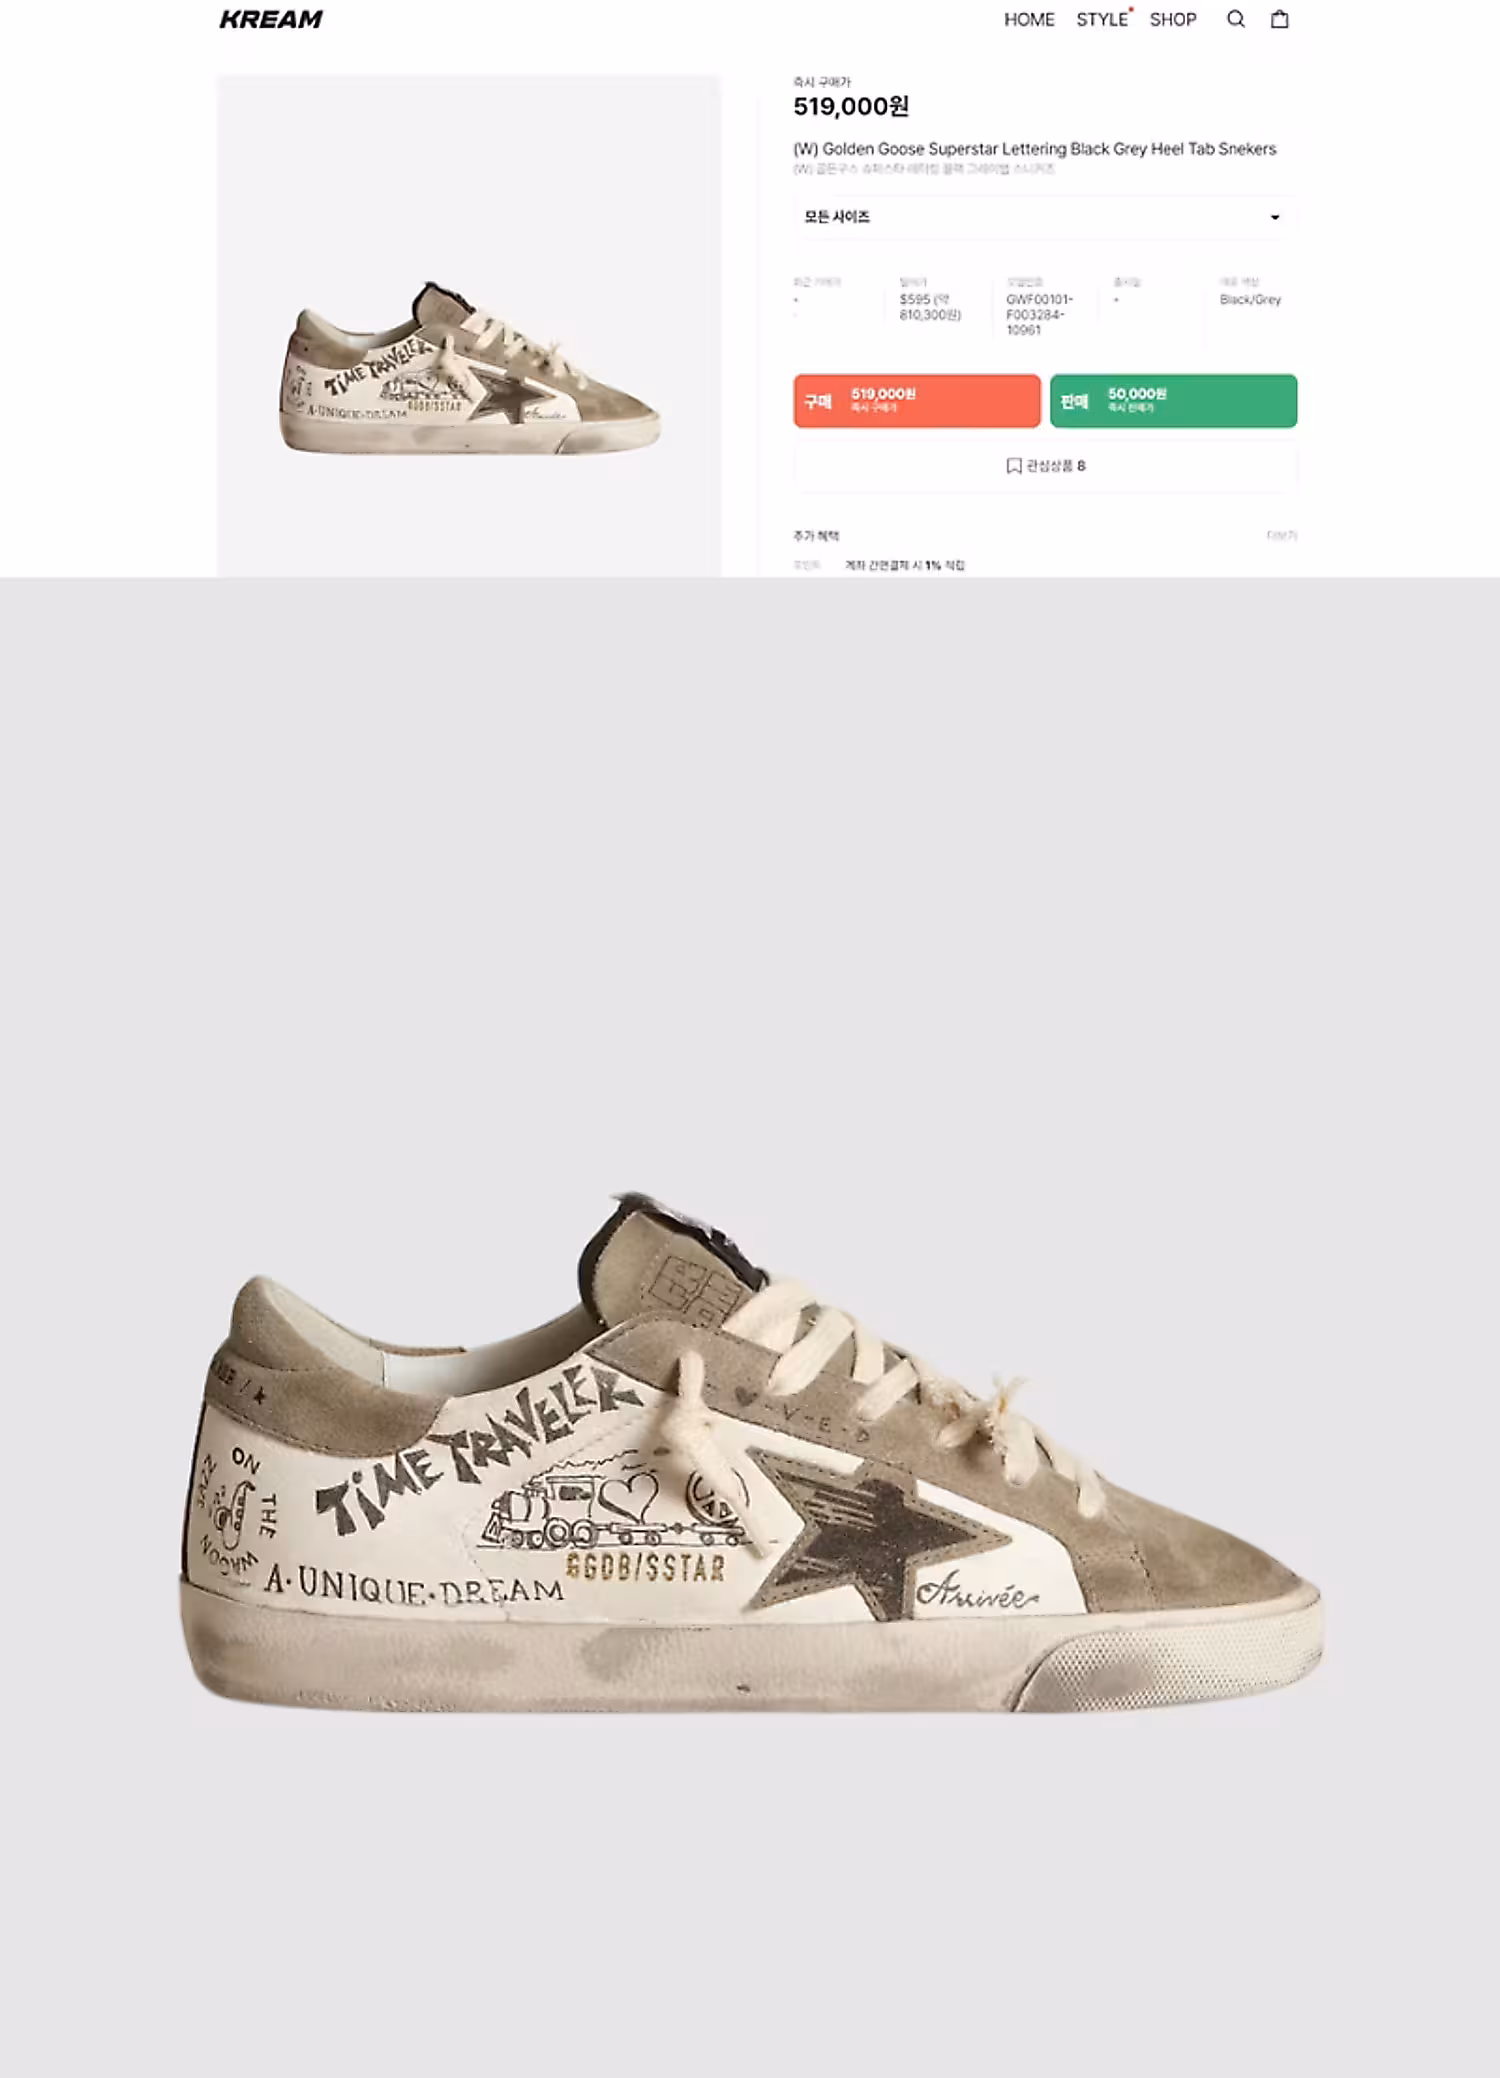
Task: Open the shopping bag icon
Action: (1279, 19)
